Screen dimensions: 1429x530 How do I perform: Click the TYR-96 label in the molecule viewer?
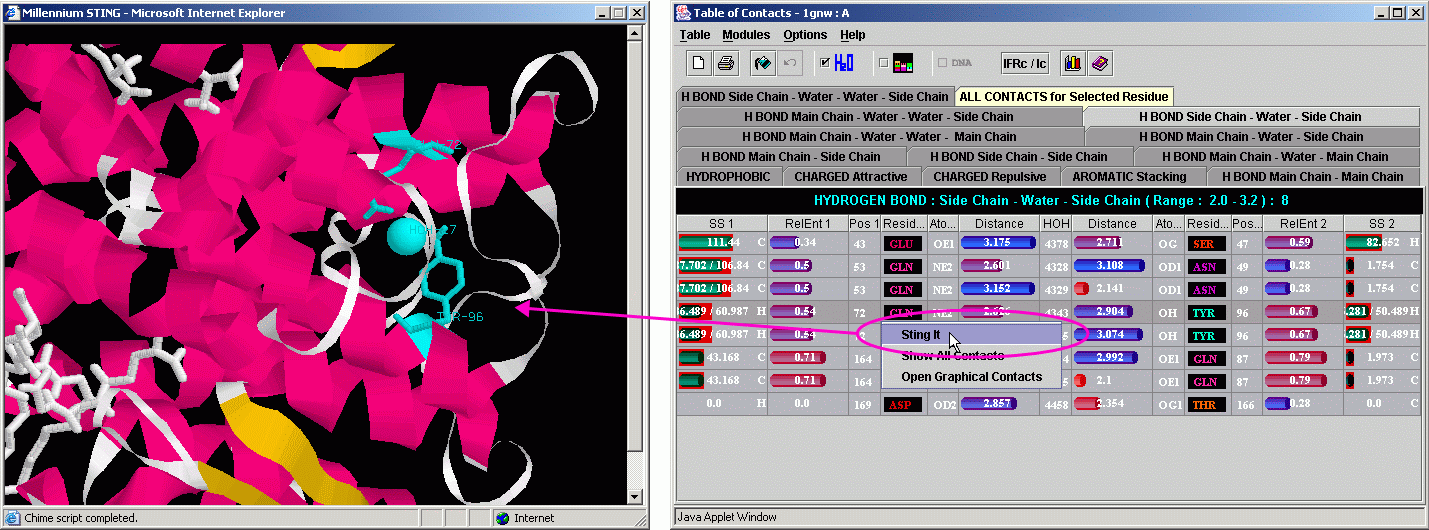[x=460, y=317]
